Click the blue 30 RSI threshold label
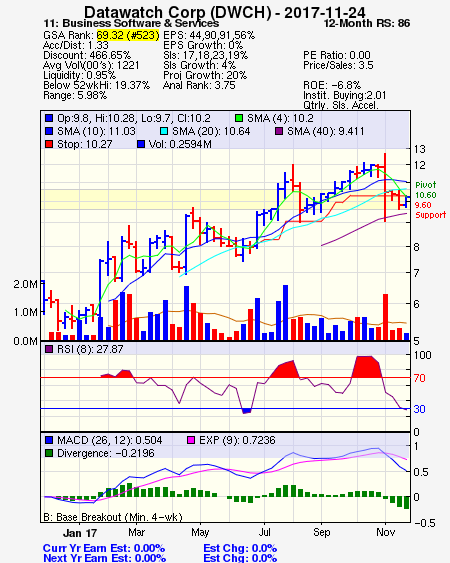Viewport: 450px width, 563px height. [x=419, y=409]
